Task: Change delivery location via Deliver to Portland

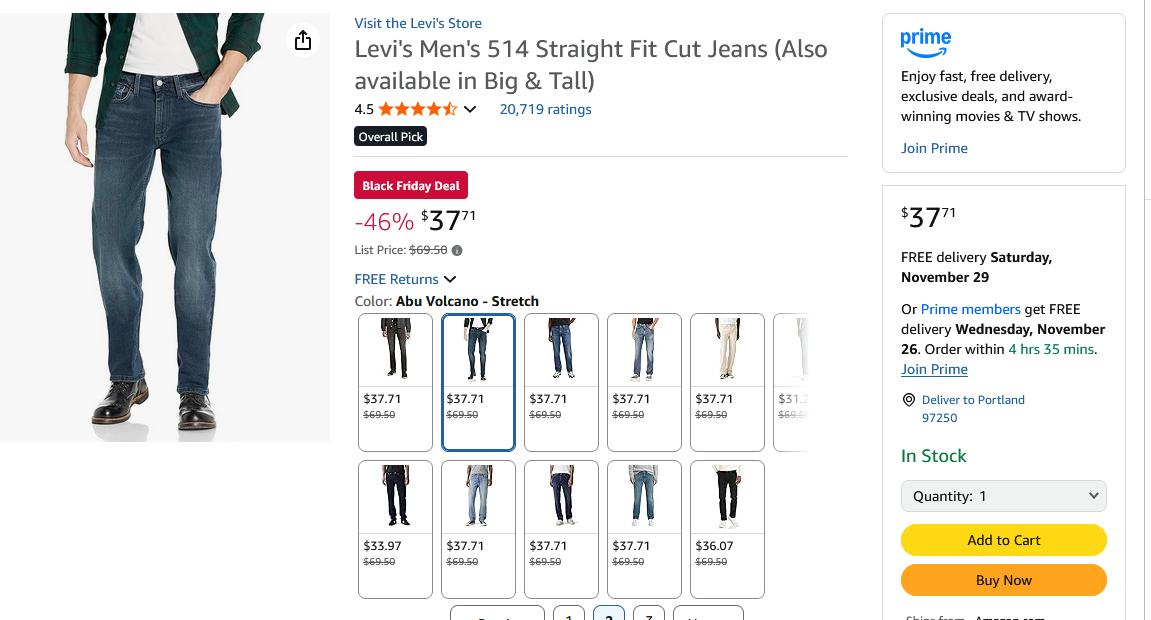Action: tap(973, 399)
